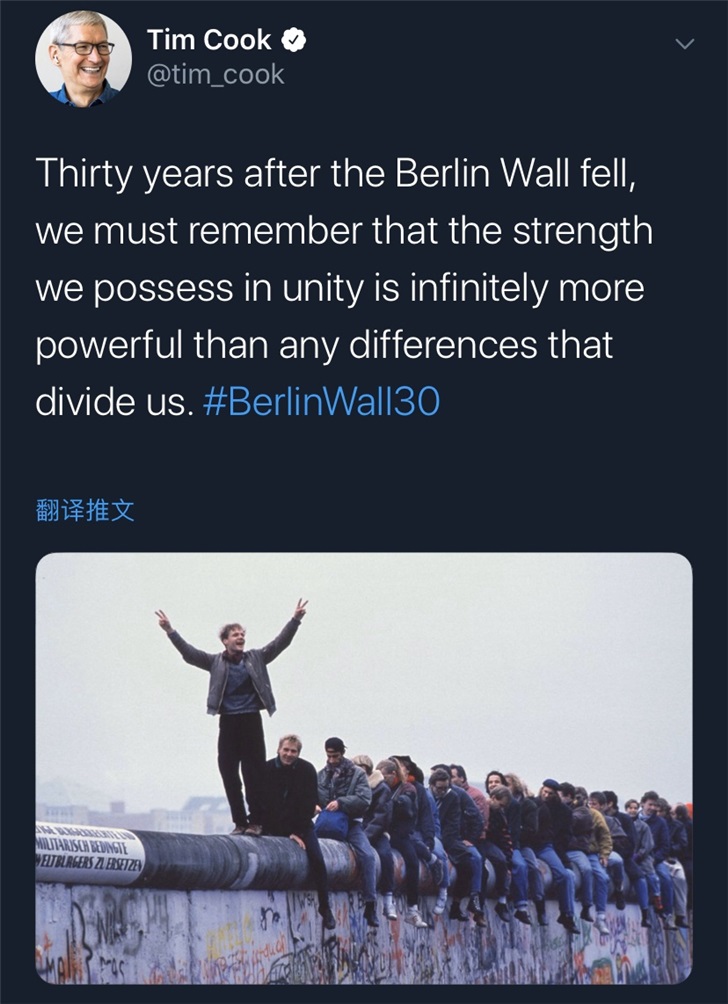Open the Berlin Wall photo attachment

coord(364,767)
